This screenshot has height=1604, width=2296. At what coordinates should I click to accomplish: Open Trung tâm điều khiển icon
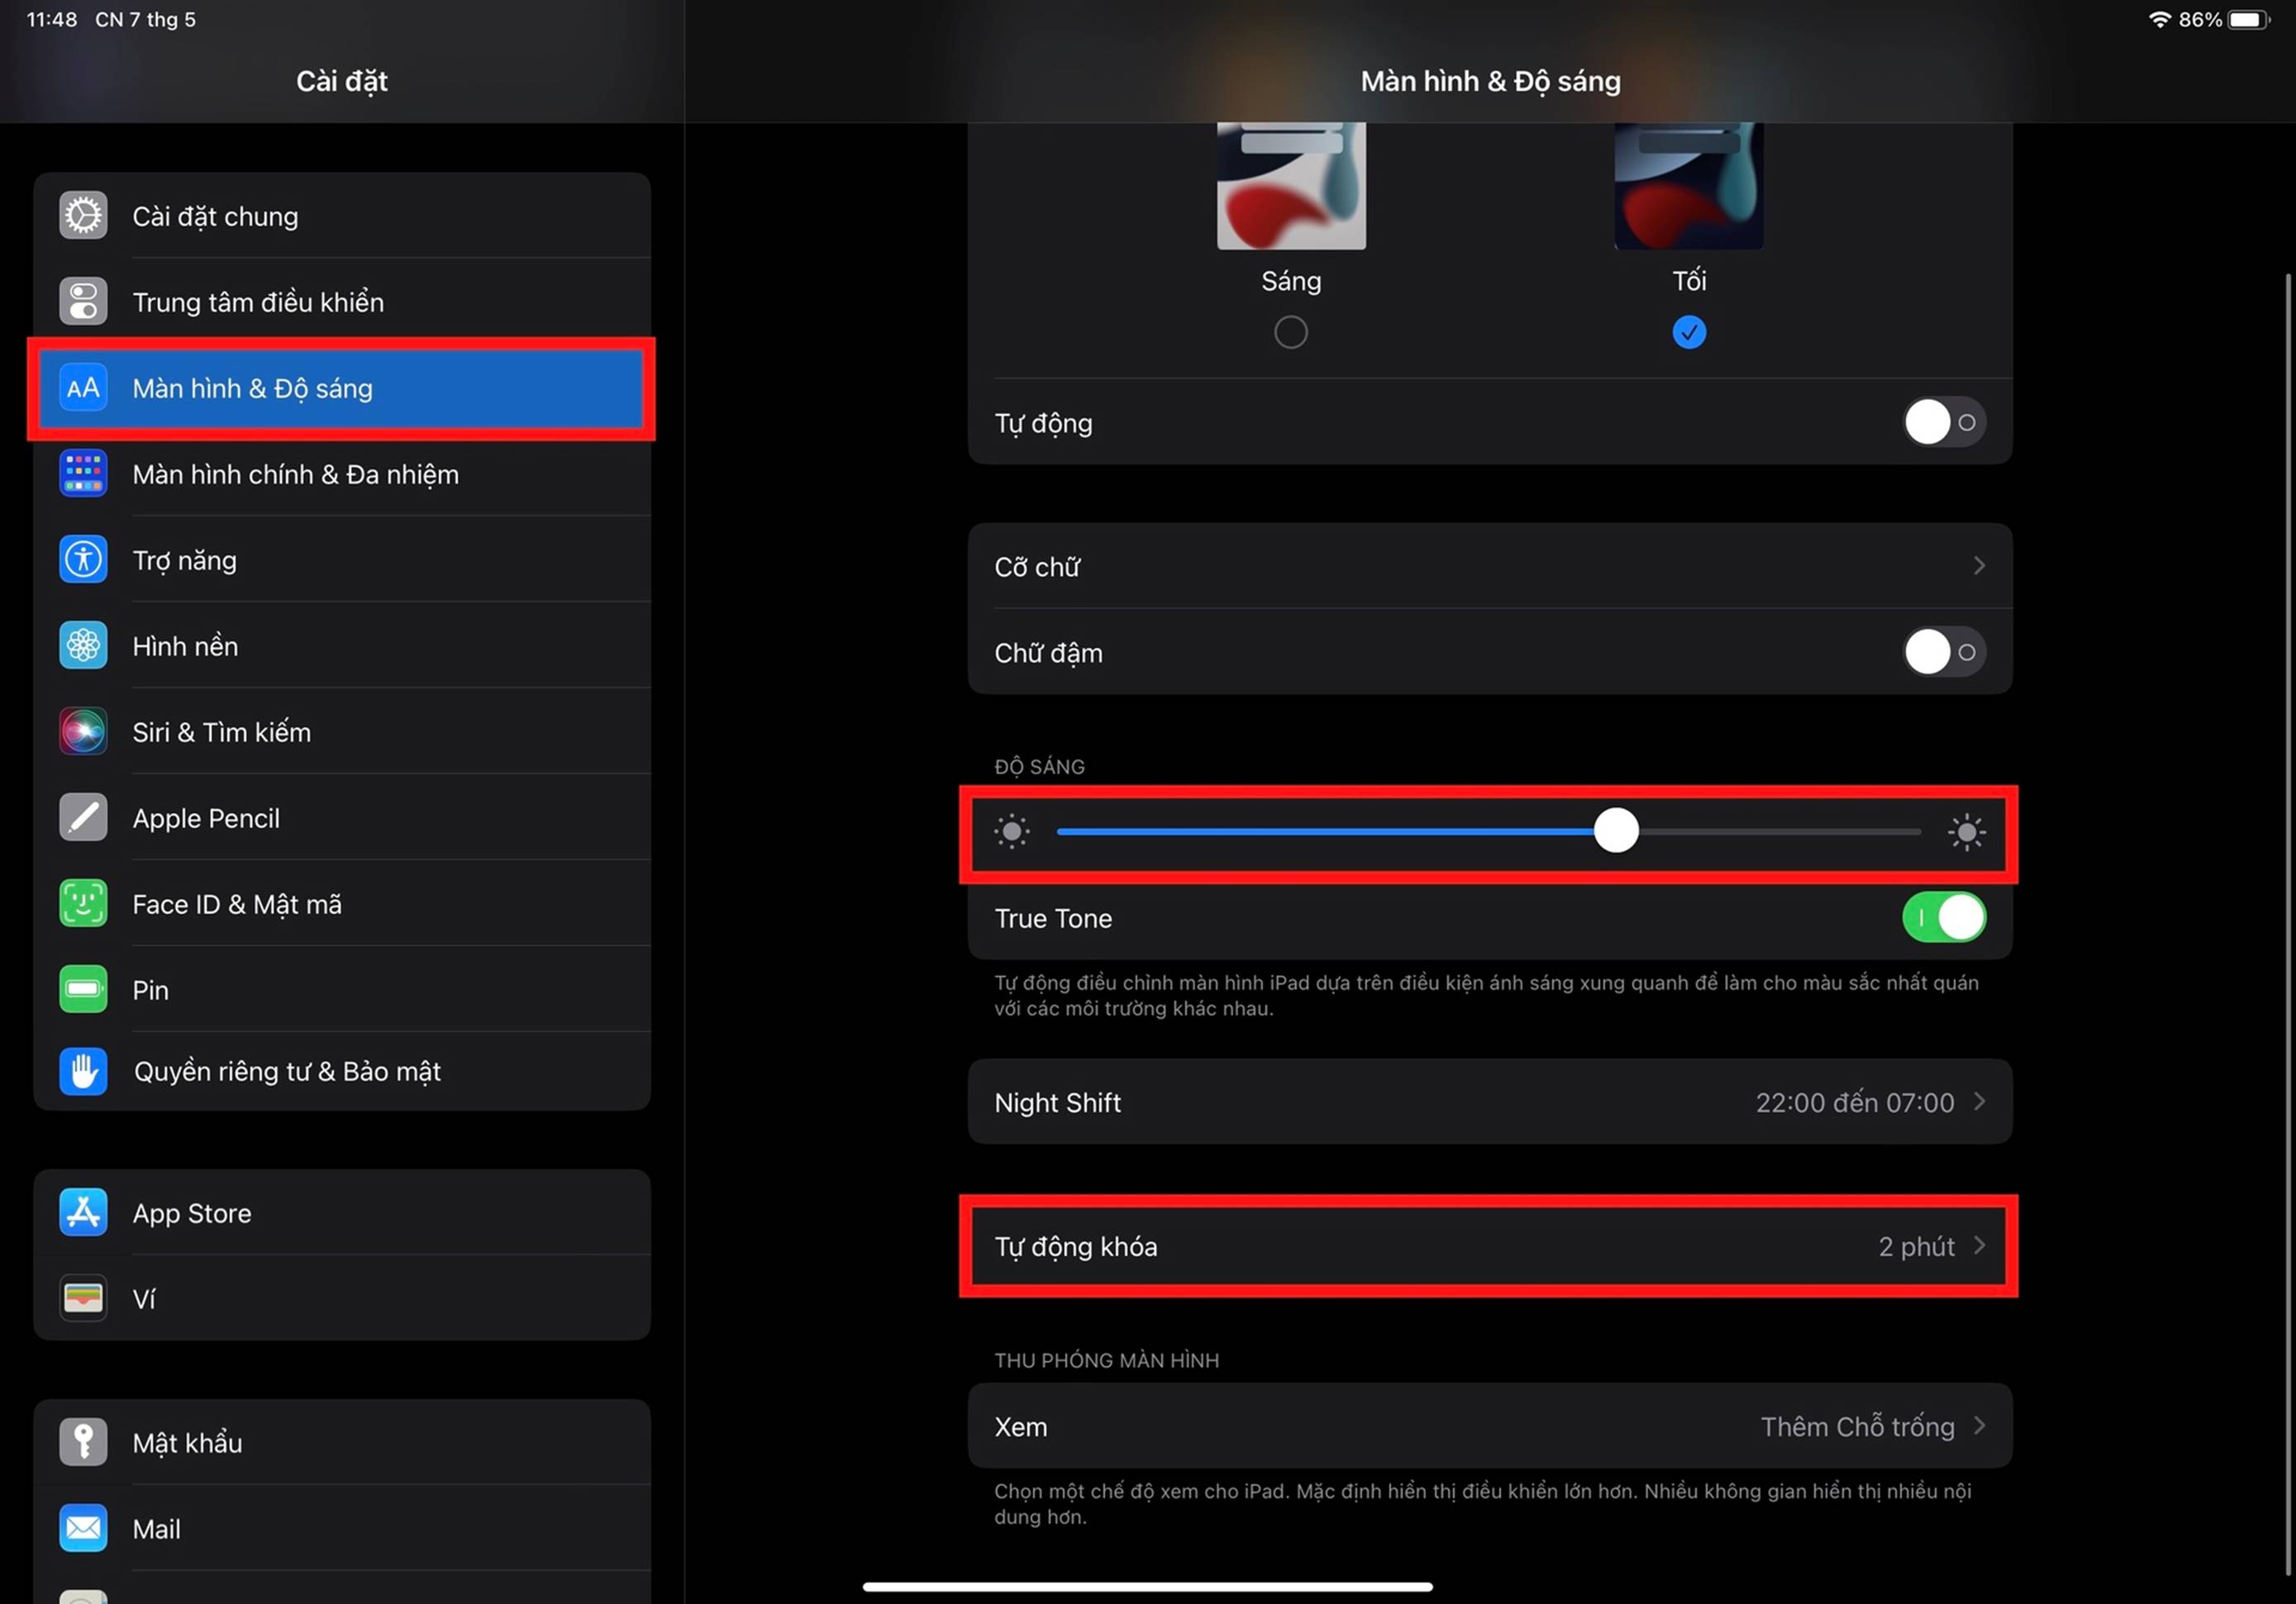click(83, 301)
